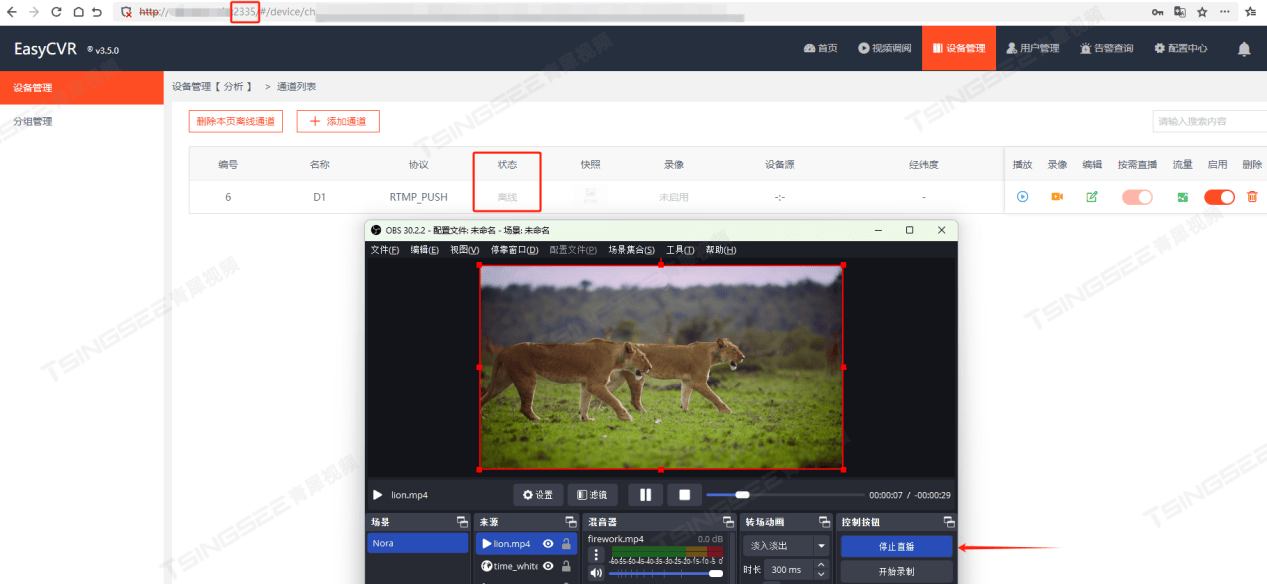
Task: Pause media playback in OBS
Action: [646, 494]
